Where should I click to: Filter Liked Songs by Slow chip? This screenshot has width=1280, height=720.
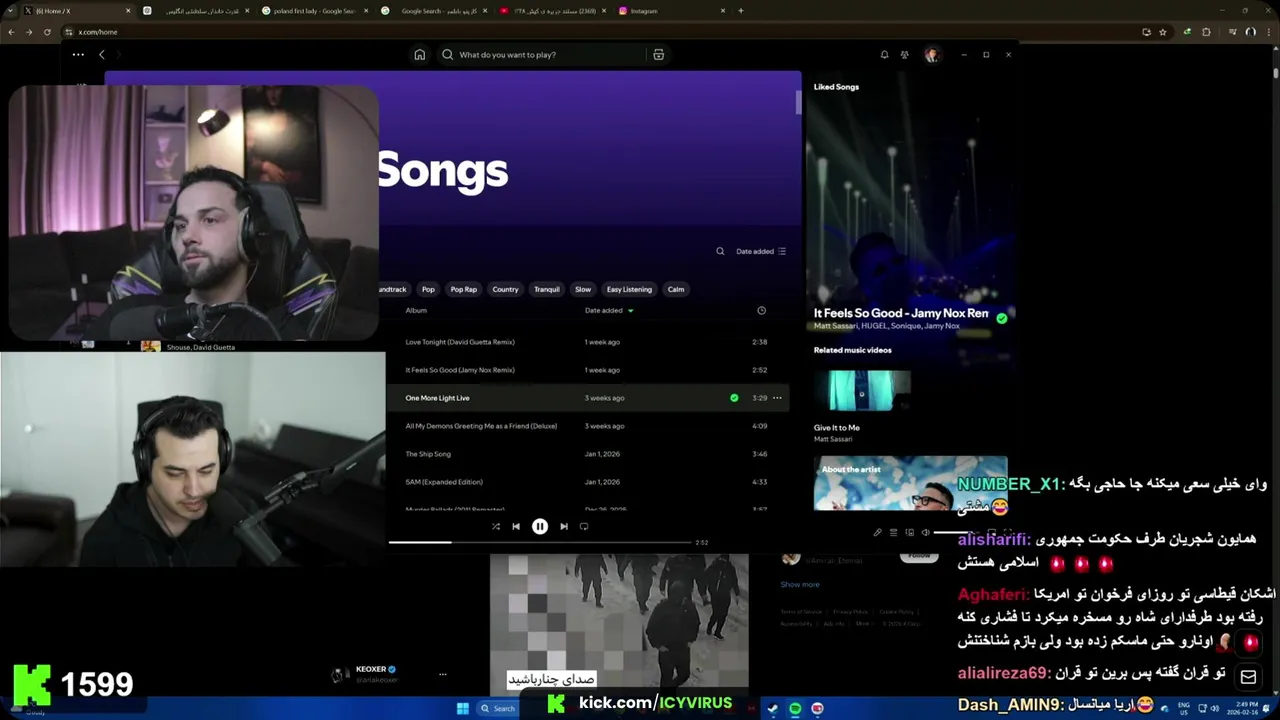tap(583, 289)
